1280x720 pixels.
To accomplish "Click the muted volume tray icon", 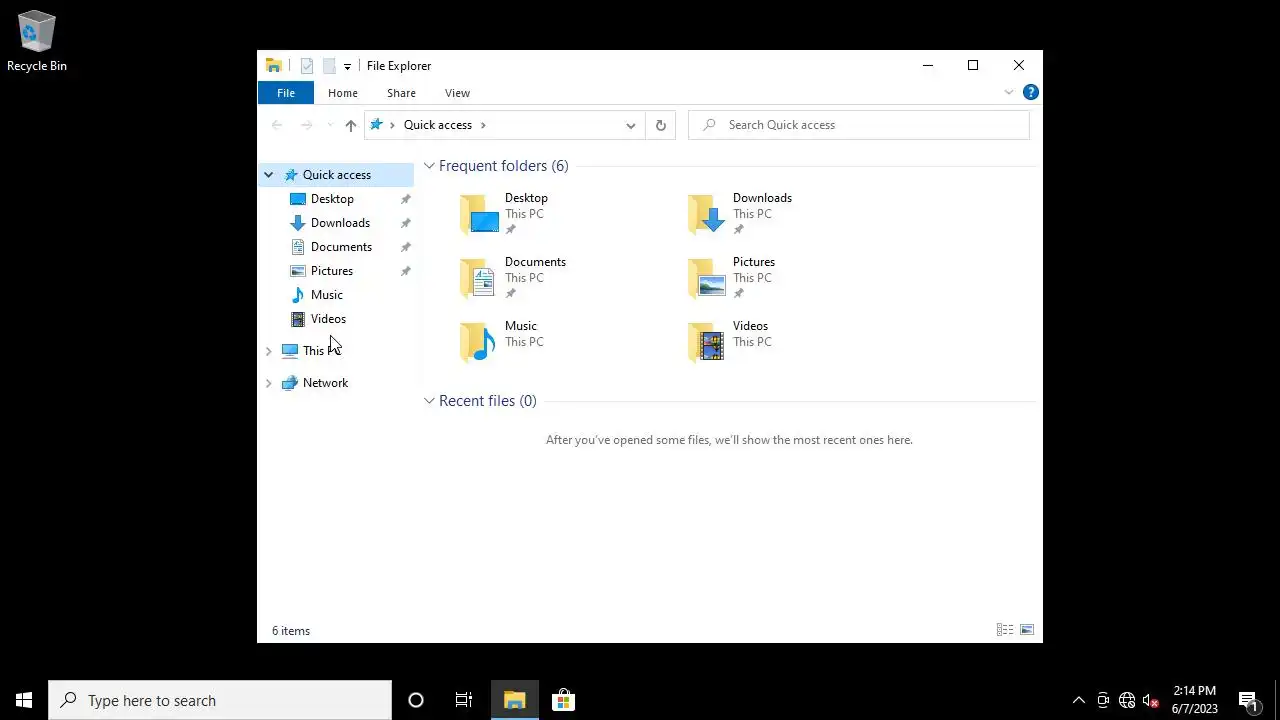I will (1151, 700).
